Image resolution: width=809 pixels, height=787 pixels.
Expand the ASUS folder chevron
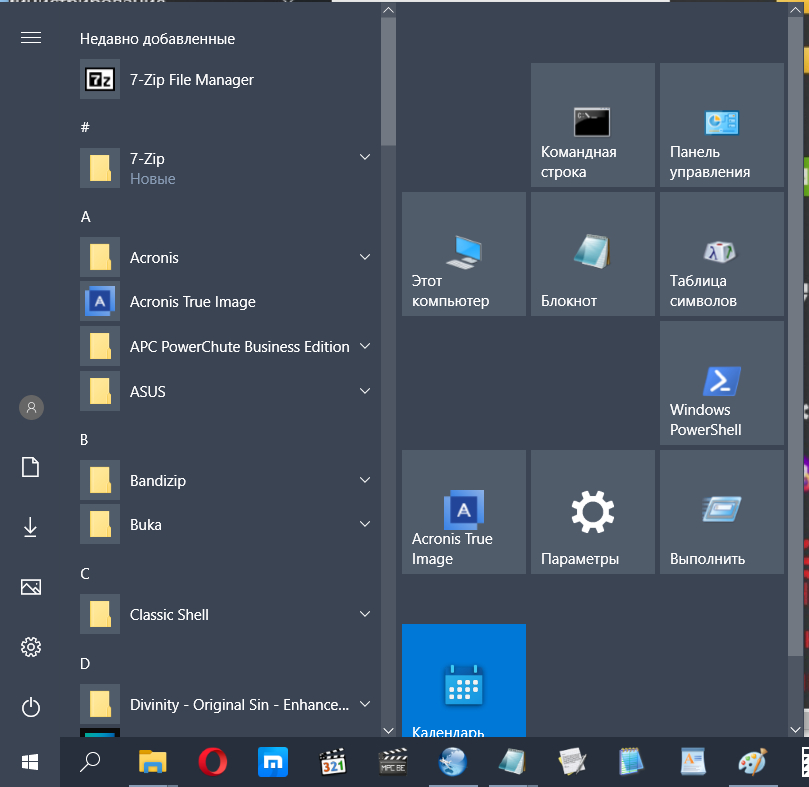[365, 391]
